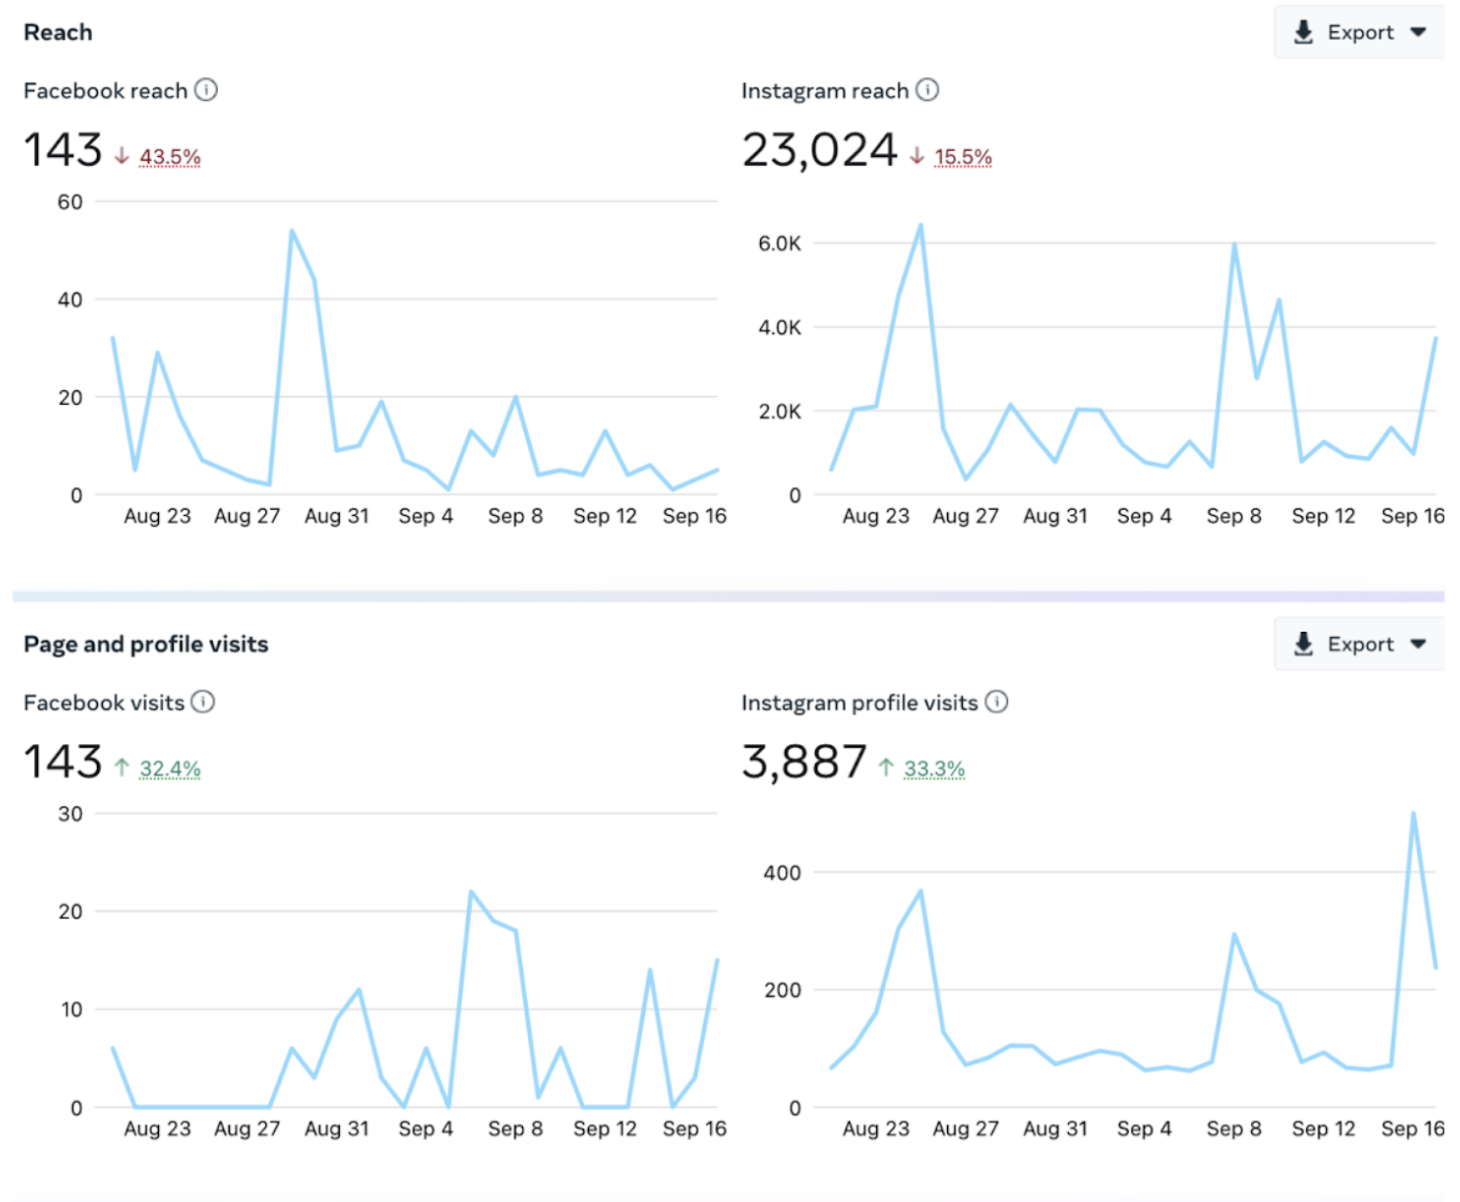Open the Facebook reach info tooltip icon
The height and width of the screenshot is (1202, 1460).
(207, 90)
